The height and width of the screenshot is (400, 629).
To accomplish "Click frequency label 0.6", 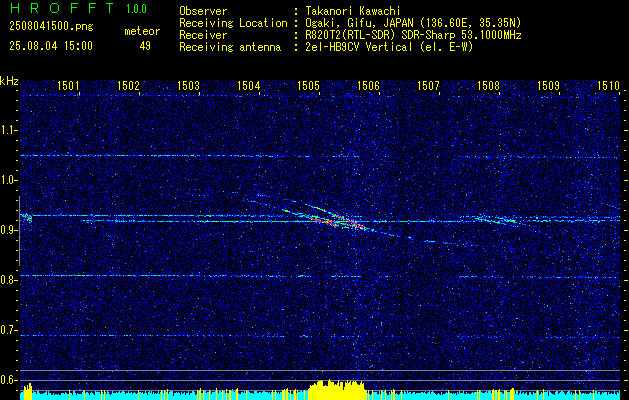I will point(8,380).
